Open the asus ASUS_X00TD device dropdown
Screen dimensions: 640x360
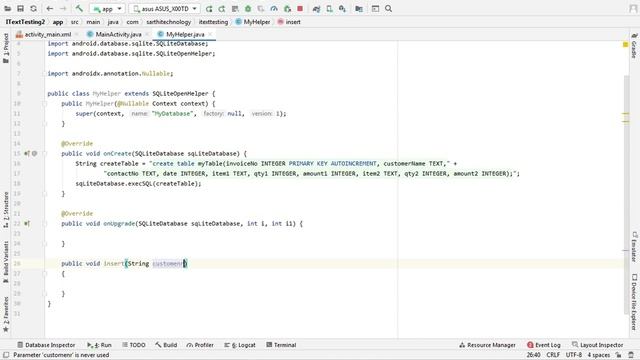pos(164,9)
